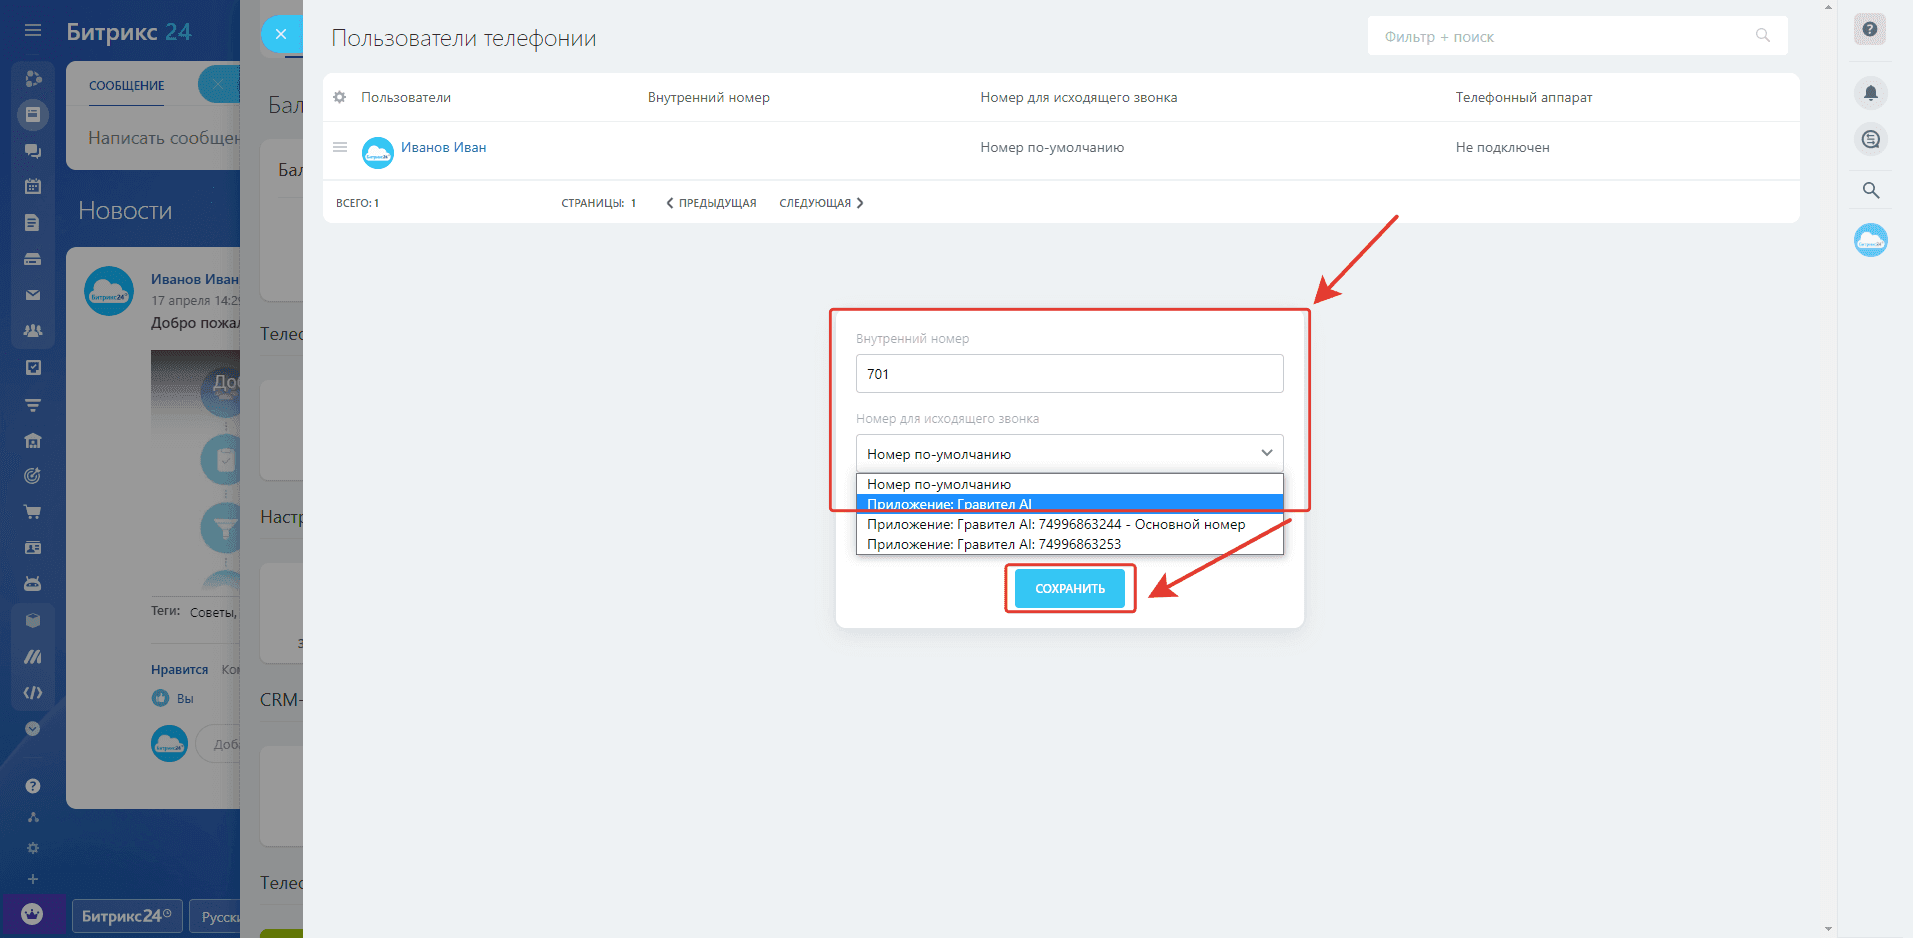The image size is (1913, 938).
Task: Open the row menu for Иванов Иван
Action: [x=340, y=147]
